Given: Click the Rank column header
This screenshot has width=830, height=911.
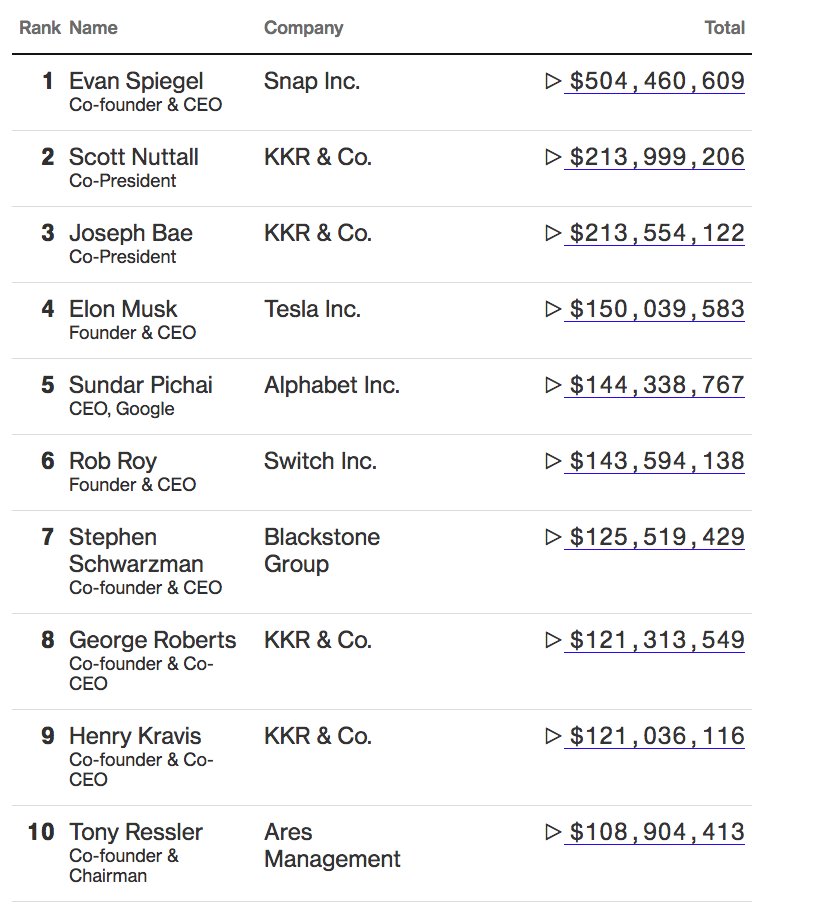Looking at the screenshot, I should tap(40, 28).
